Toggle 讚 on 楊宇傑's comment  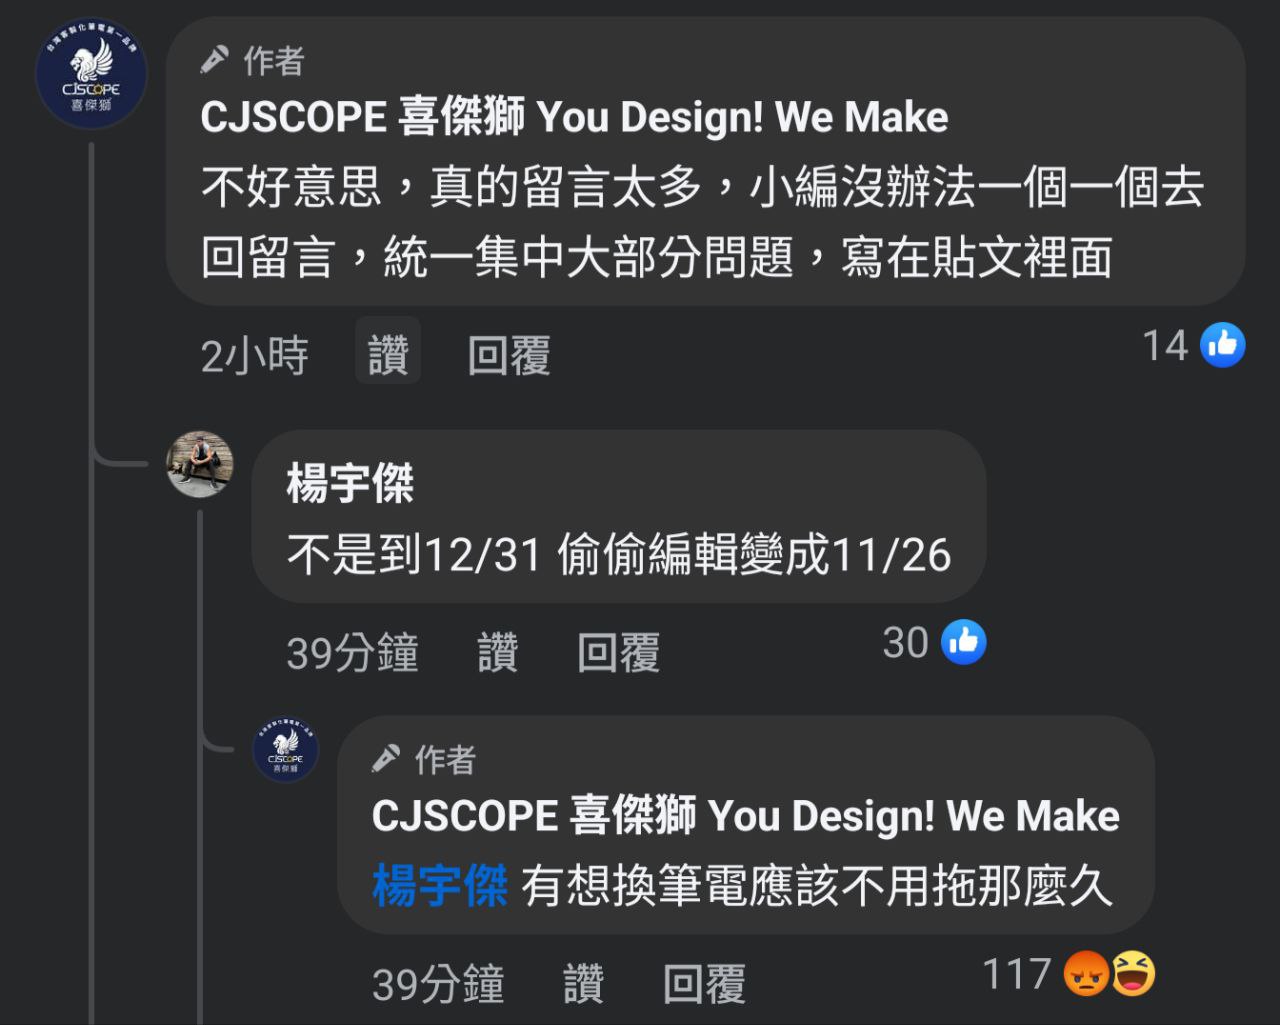click(498, 653)
